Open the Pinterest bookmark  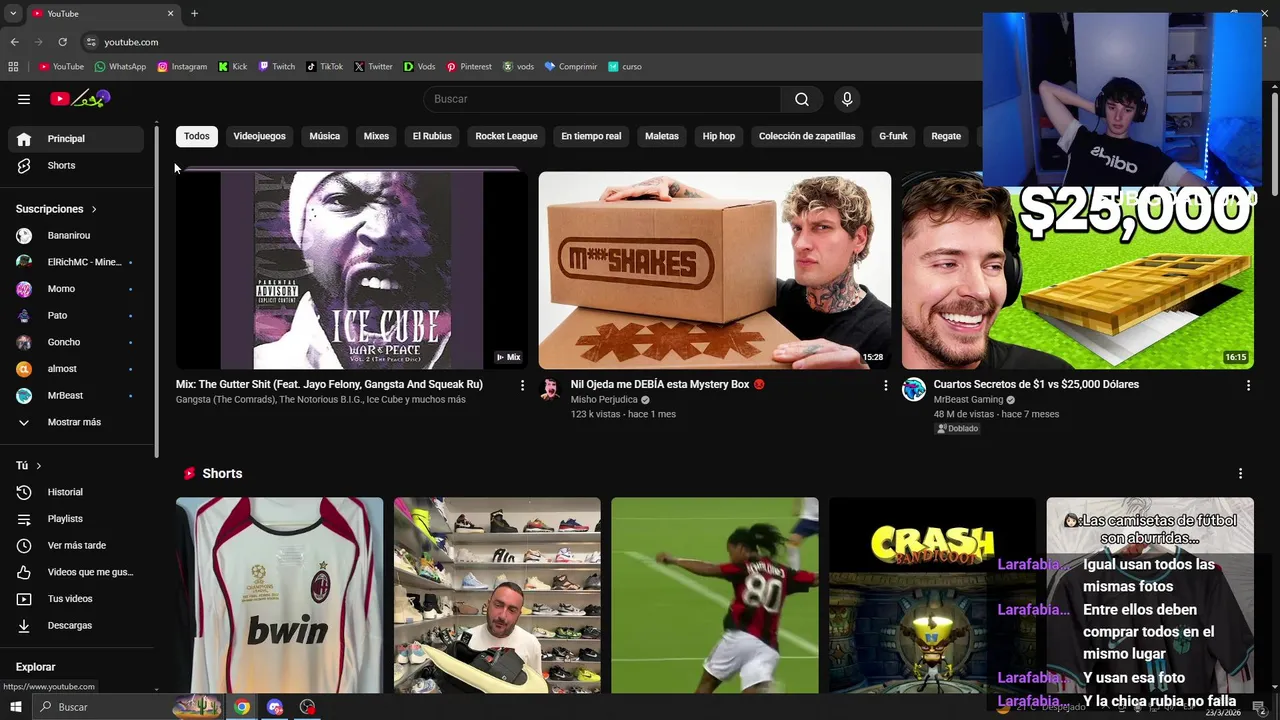(x=469, y=67)
